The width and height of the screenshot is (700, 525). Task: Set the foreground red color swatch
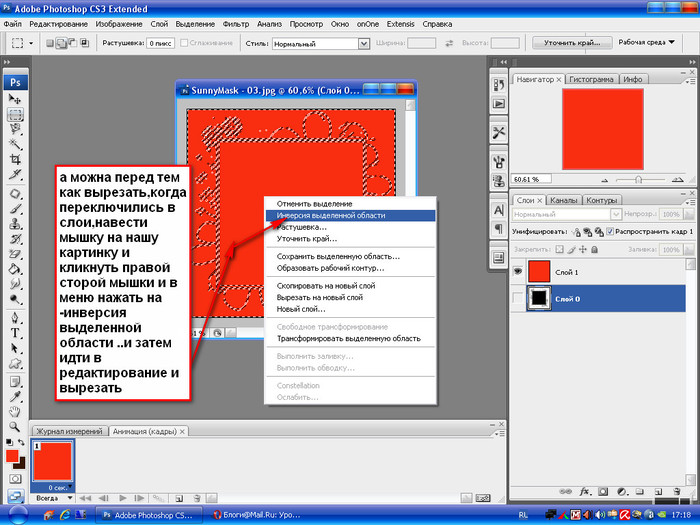12,456
